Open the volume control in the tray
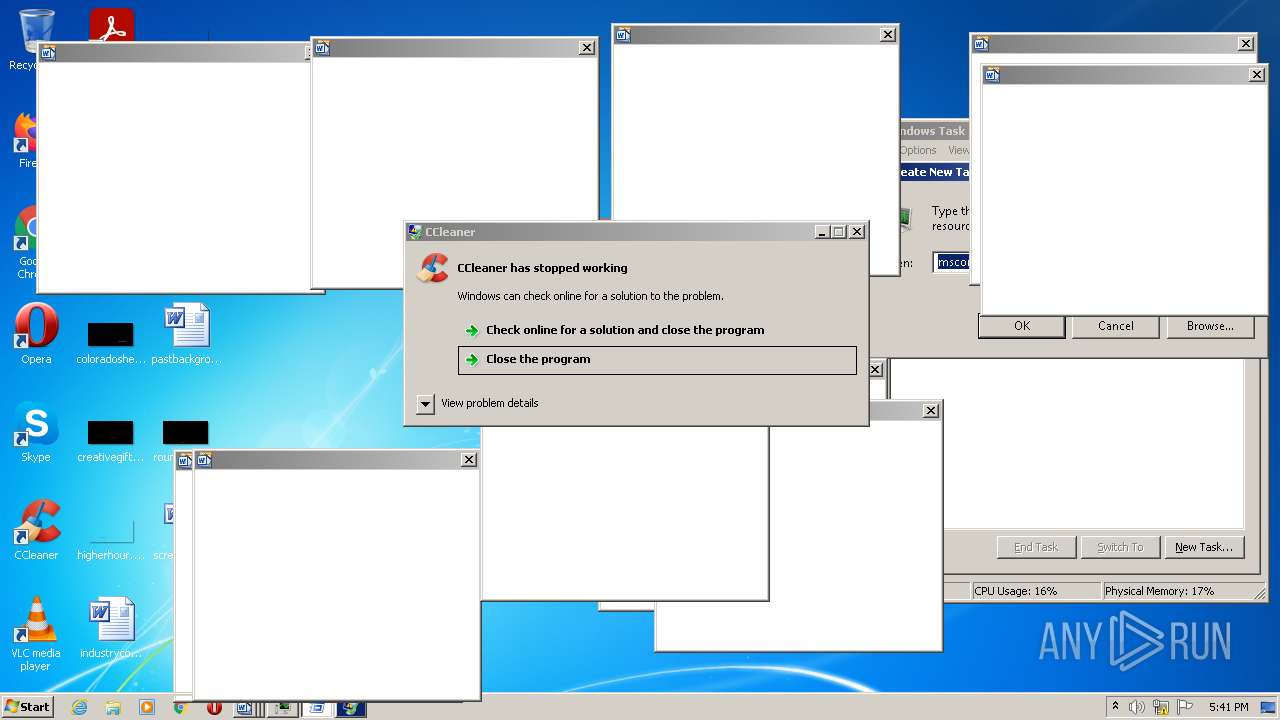 coord(1136,707)
